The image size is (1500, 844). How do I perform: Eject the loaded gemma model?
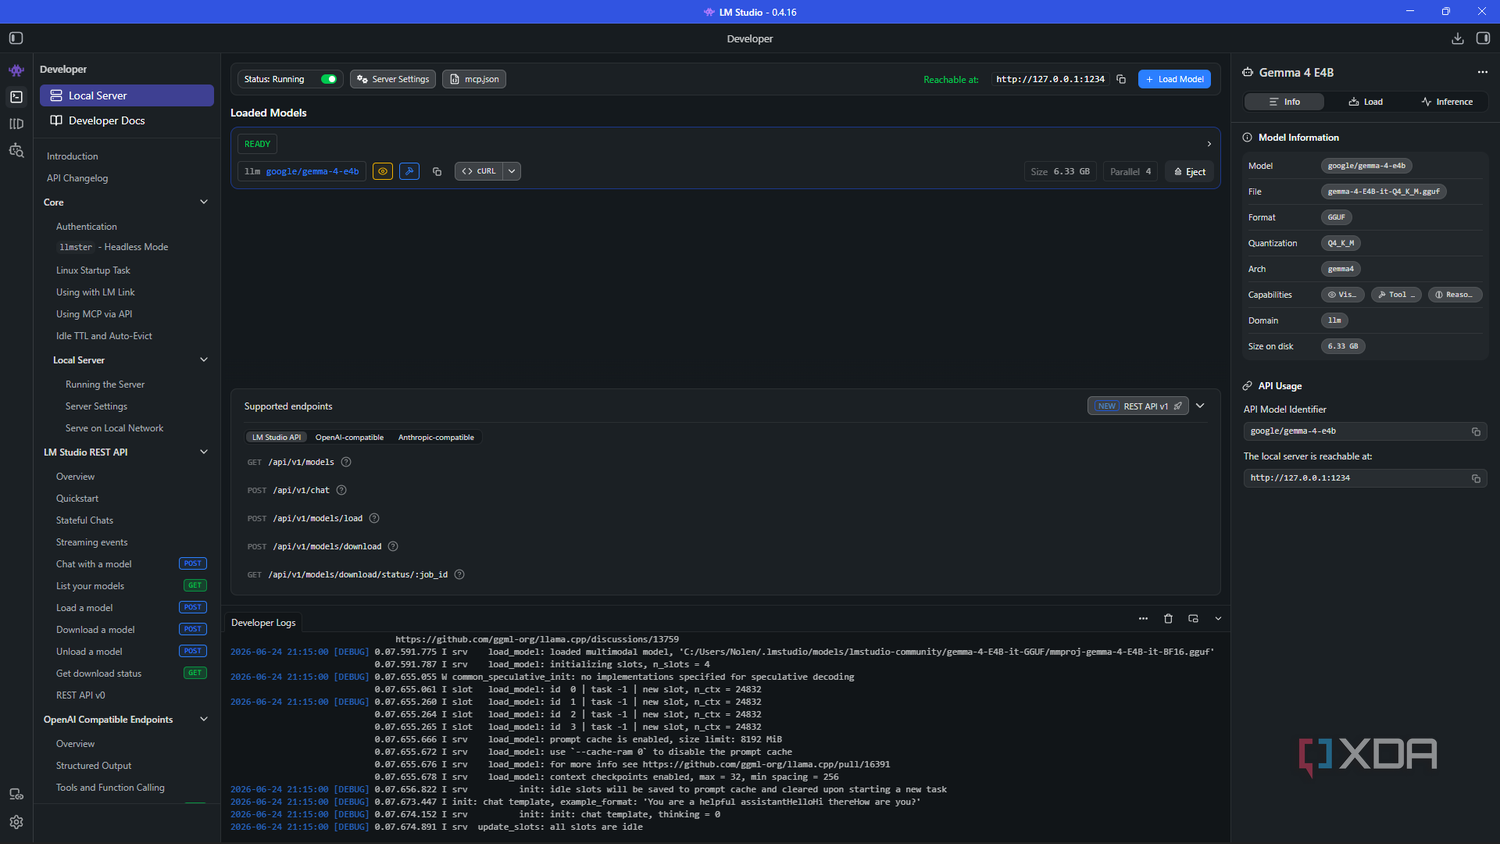[1190, 172]
